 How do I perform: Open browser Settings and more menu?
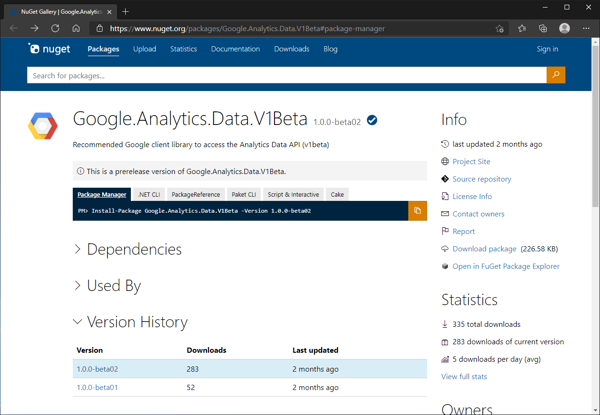click(586, 28)
